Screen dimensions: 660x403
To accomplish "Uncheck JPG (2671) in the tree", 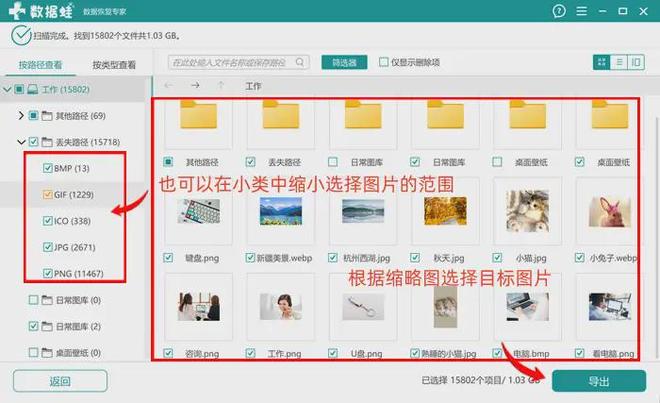I will point(48,247).
